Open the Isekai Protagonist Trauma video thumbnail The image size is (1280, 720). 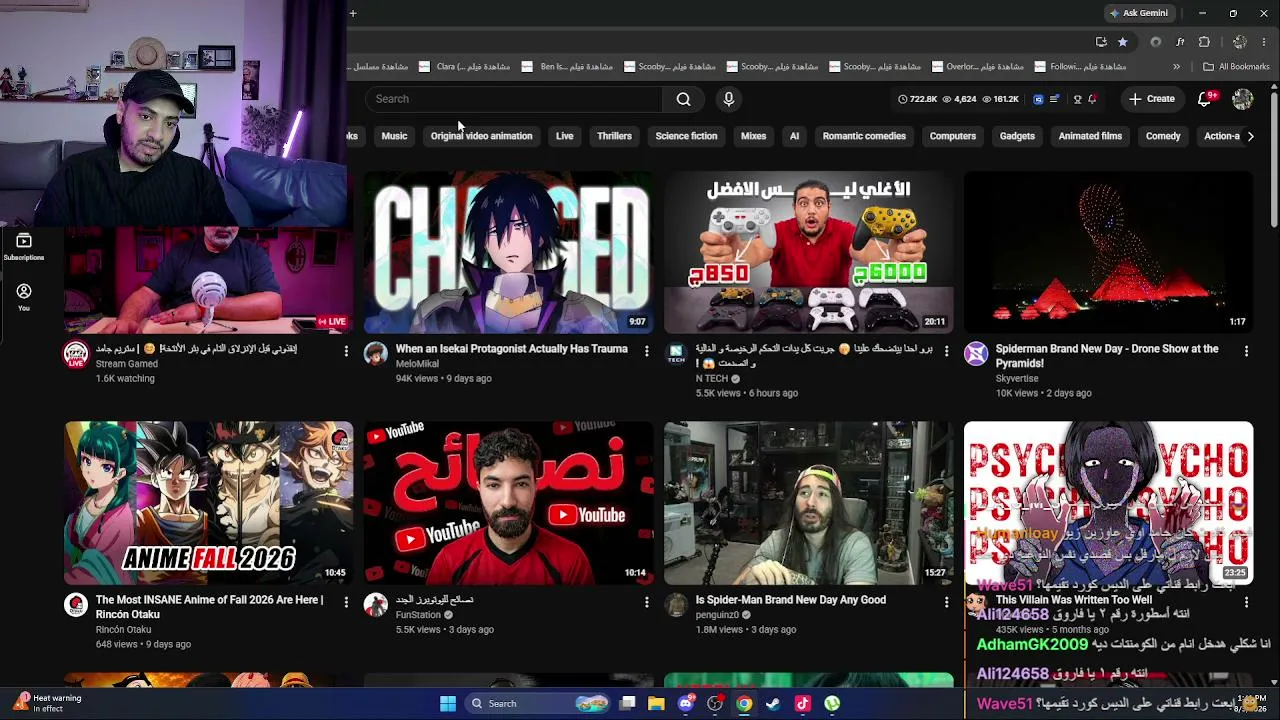pyautogui.click(x=509, y=252)
